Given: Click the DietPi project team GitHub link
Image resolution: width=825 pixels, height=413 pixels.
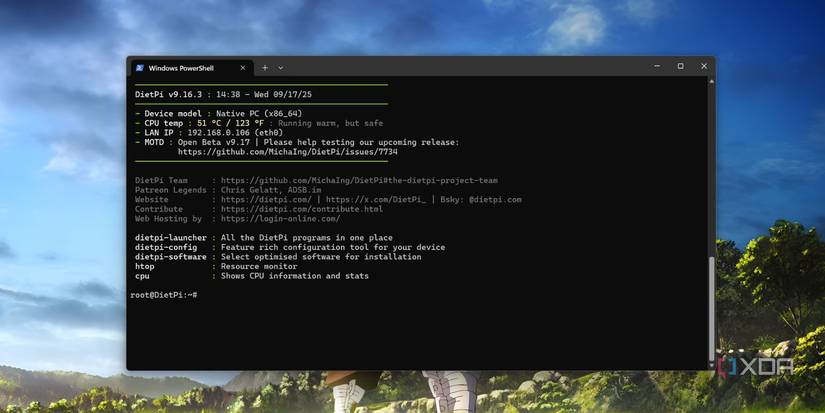Looking at the screenshot, I should point(359,180).
